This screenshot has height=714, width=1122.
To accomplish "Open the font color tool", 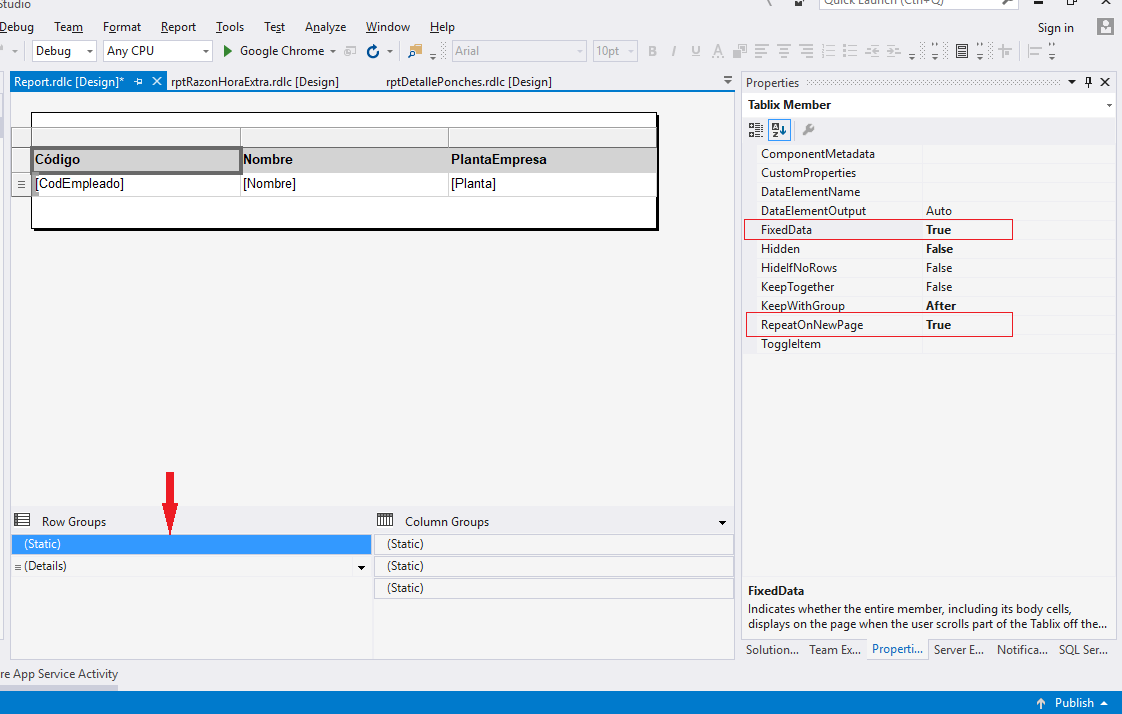I will 717,51.
